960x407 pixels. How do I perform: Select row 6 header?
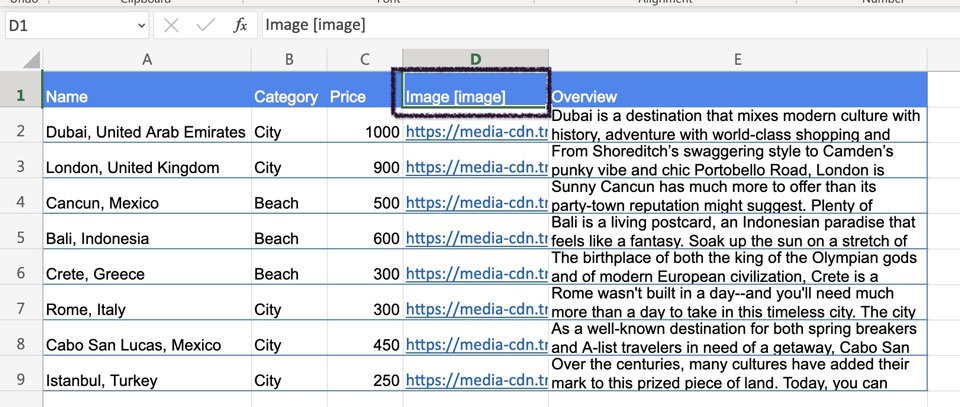pos(21,267)
